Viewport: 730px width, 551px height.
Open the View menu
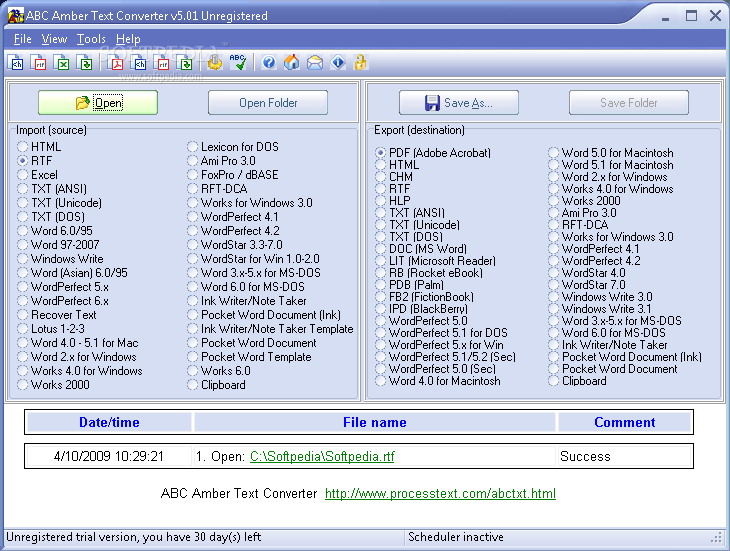coord(54,39)
